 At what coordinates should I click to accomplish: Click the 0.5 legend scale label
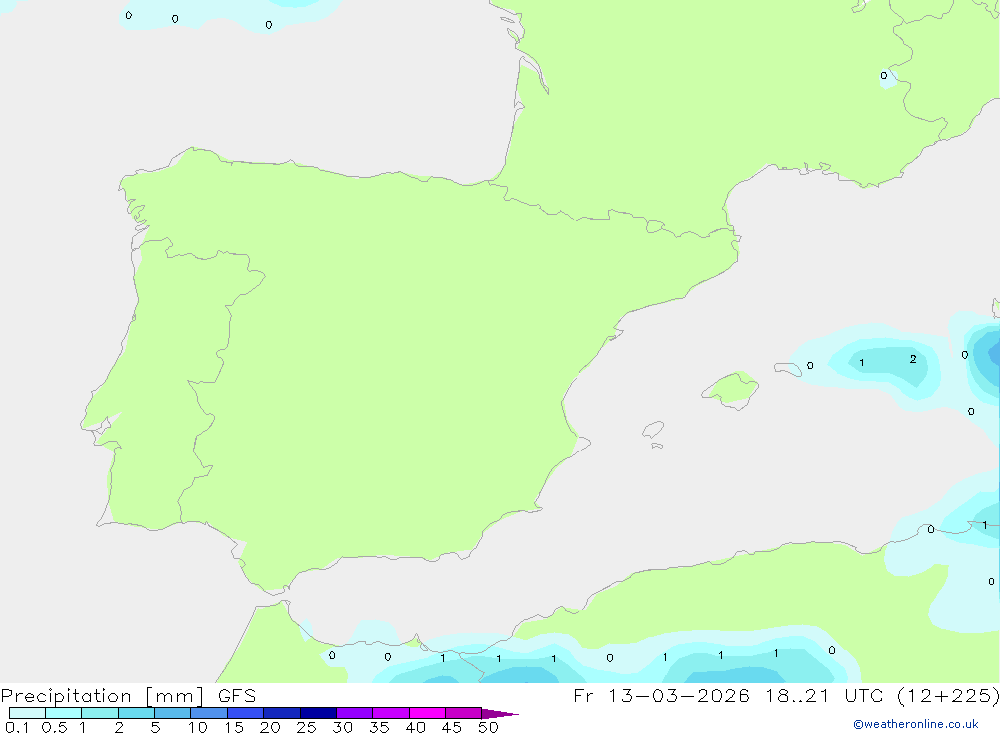tap(54, 727)
